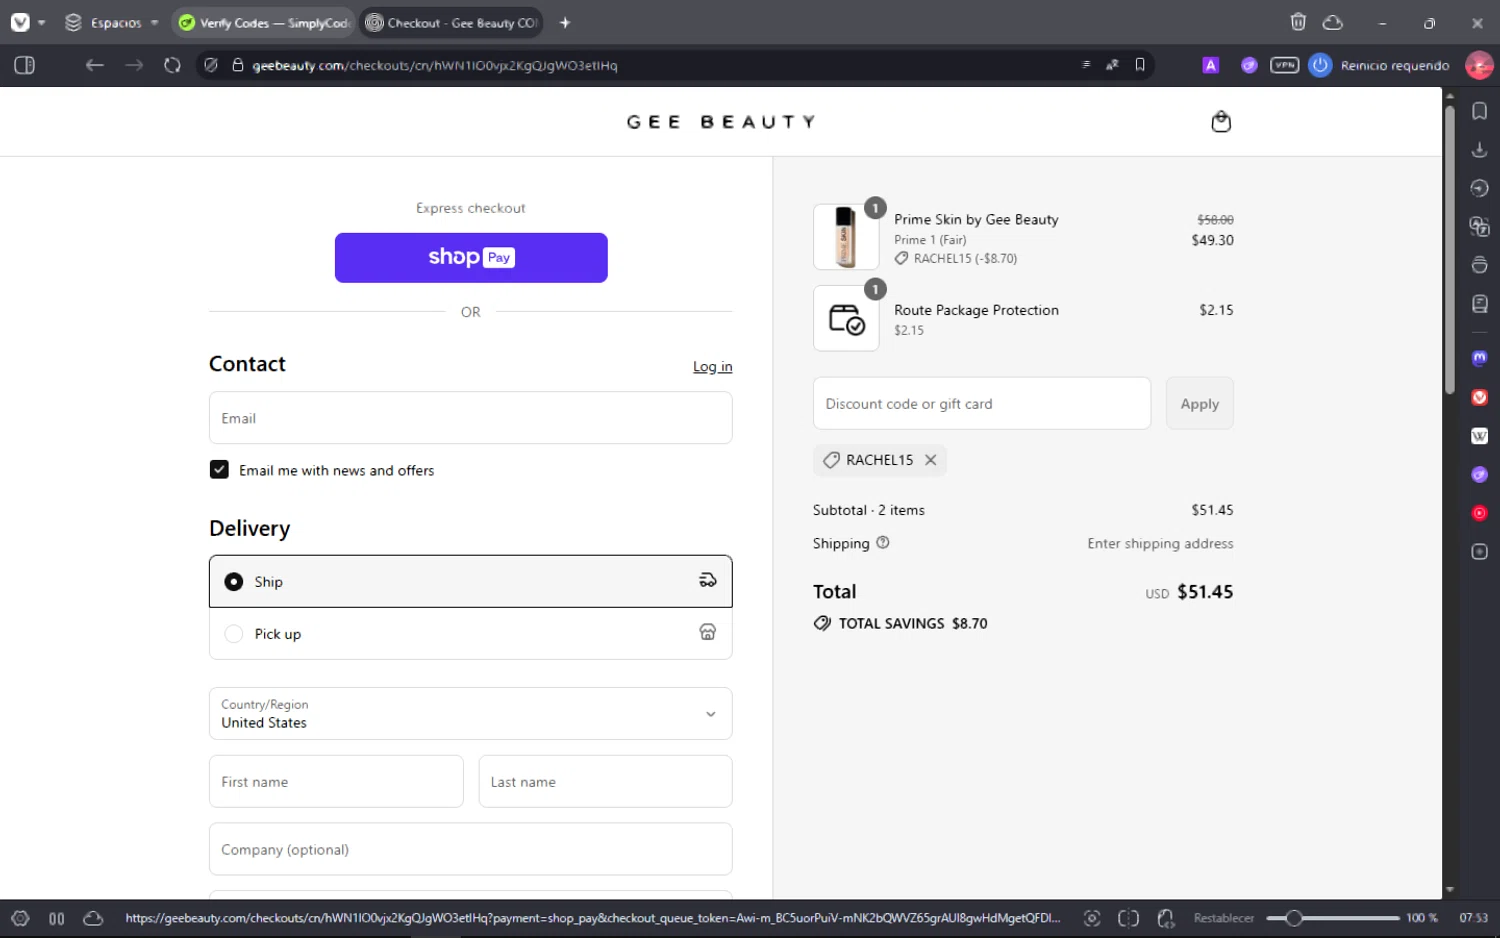Open the synced tabs cloud icon in the tab bar
The height and width of the screenshot is (938, 1500).
coord(1333,22)
